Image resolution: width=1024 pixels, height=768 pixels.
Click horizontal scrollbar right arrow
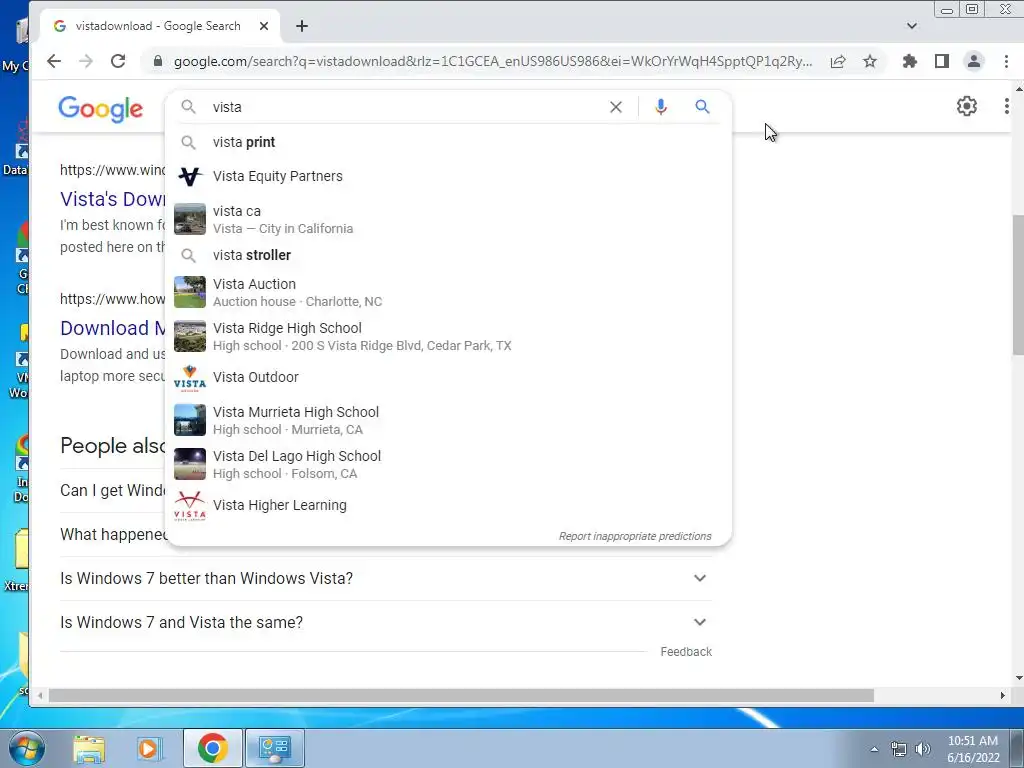coord(1002,696)
